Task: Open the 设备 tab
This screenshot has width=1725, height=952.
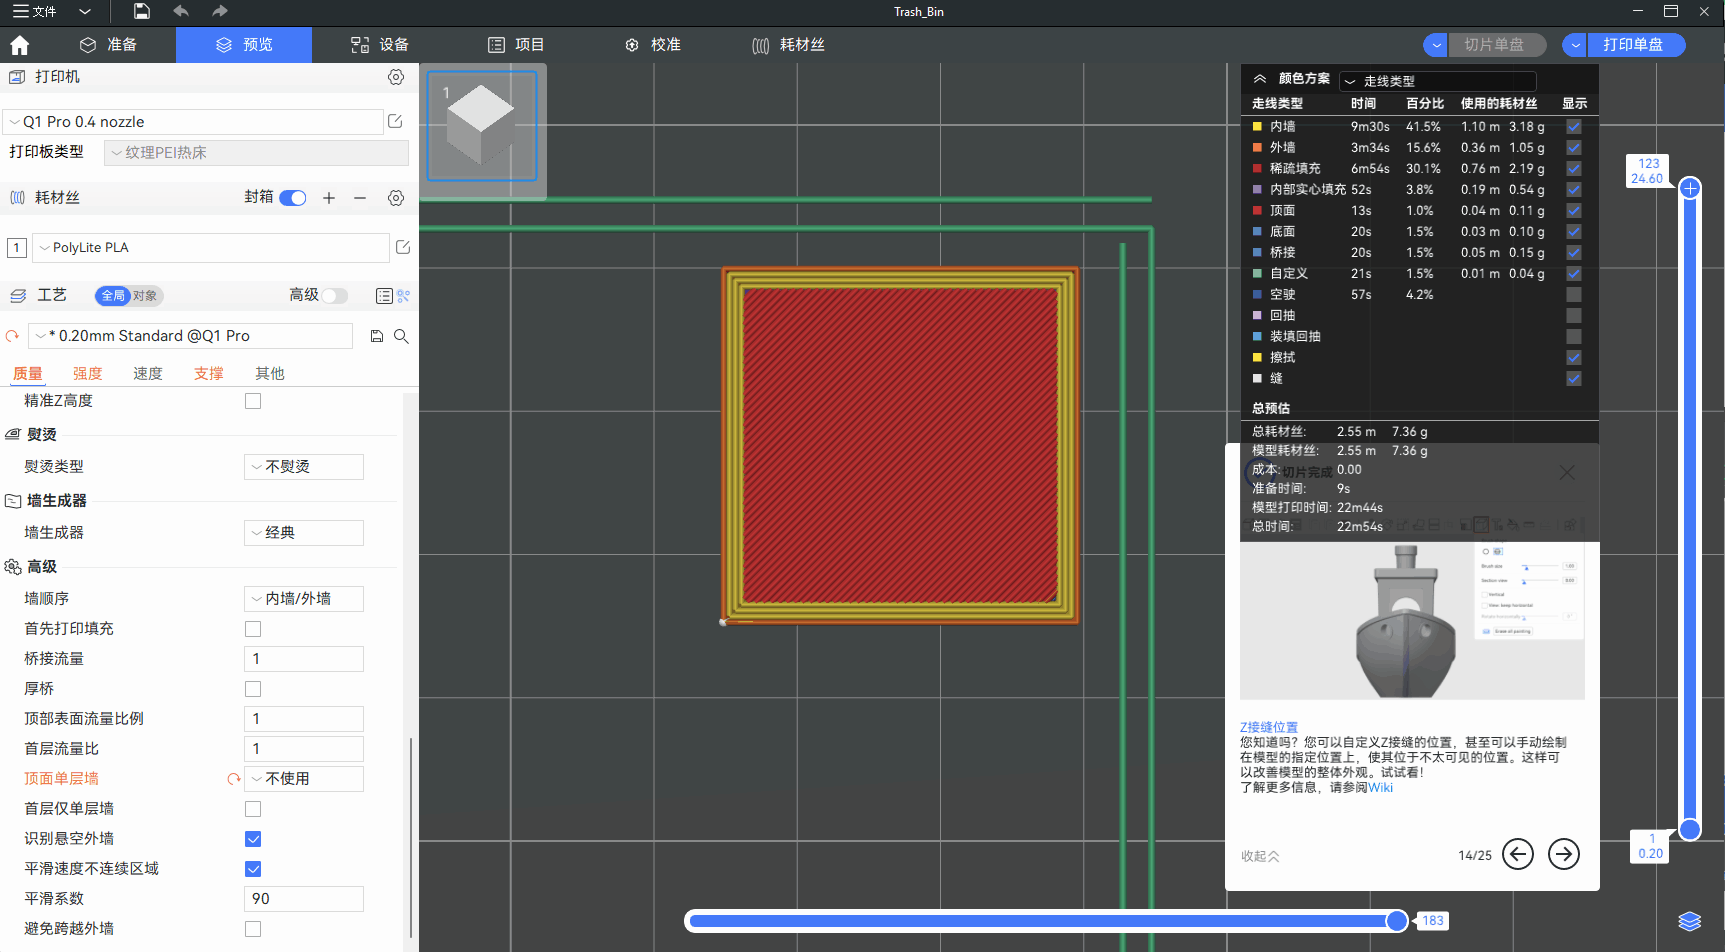Action: pyautogui.click(x=380, y=45)
